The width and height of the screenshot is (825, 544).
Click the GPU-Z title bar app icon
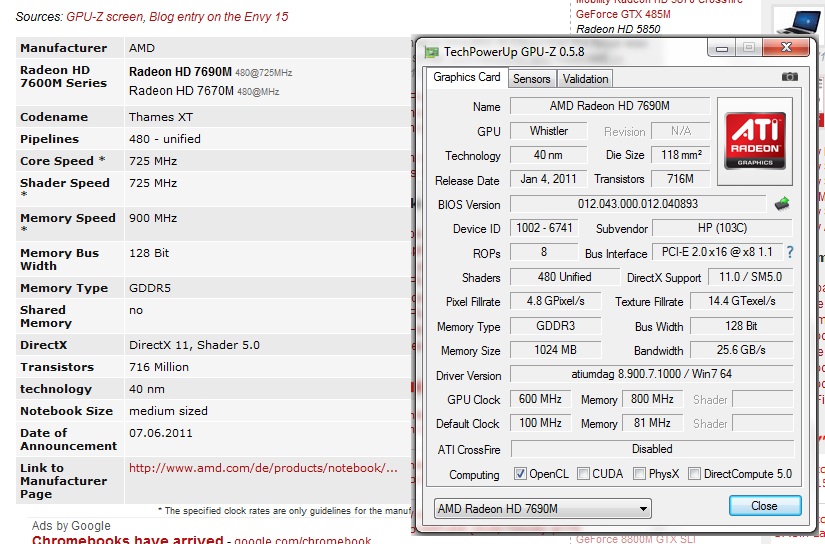click(x=431, y=52)
